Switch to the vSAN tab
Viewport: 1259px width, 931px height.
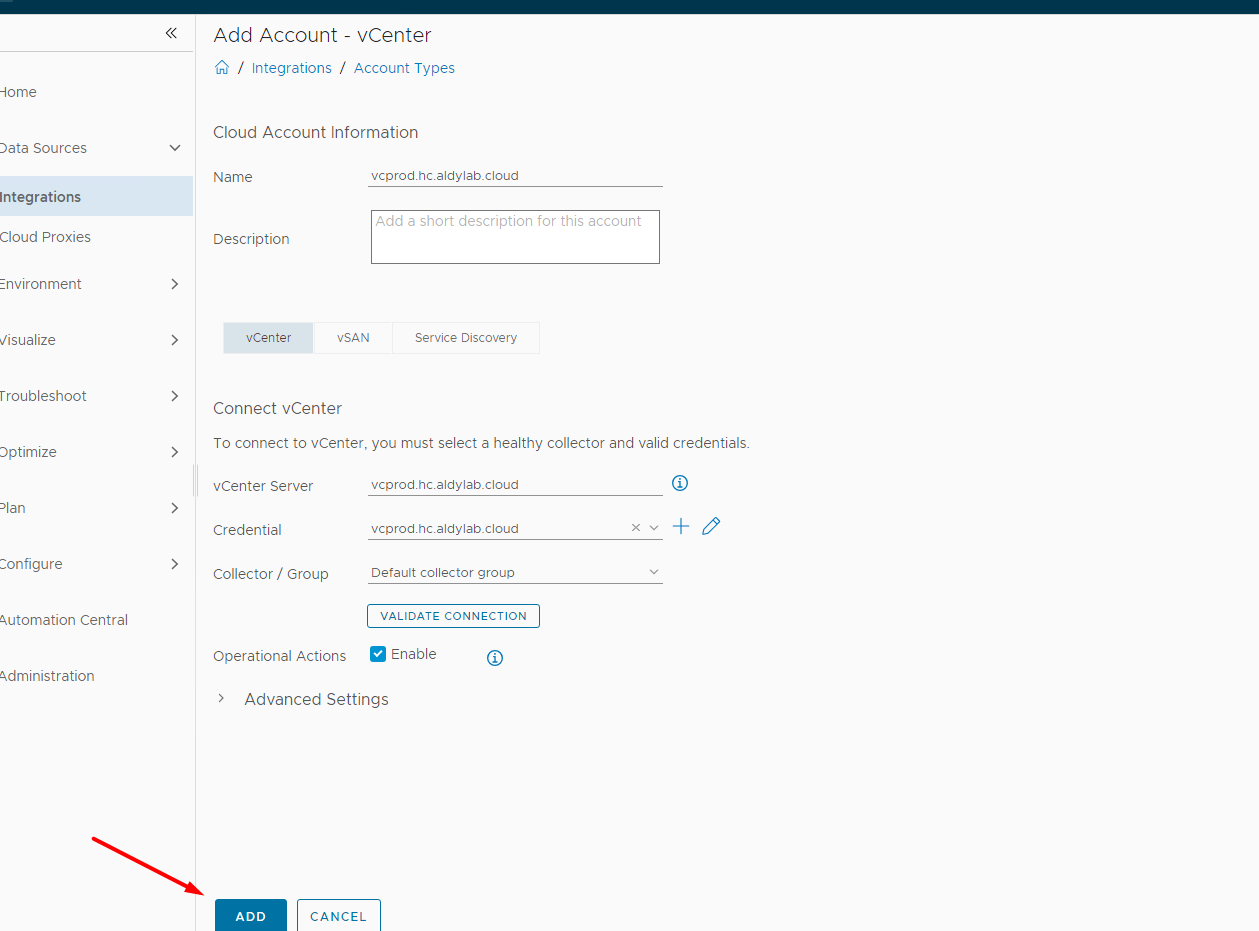coord(353,338)
